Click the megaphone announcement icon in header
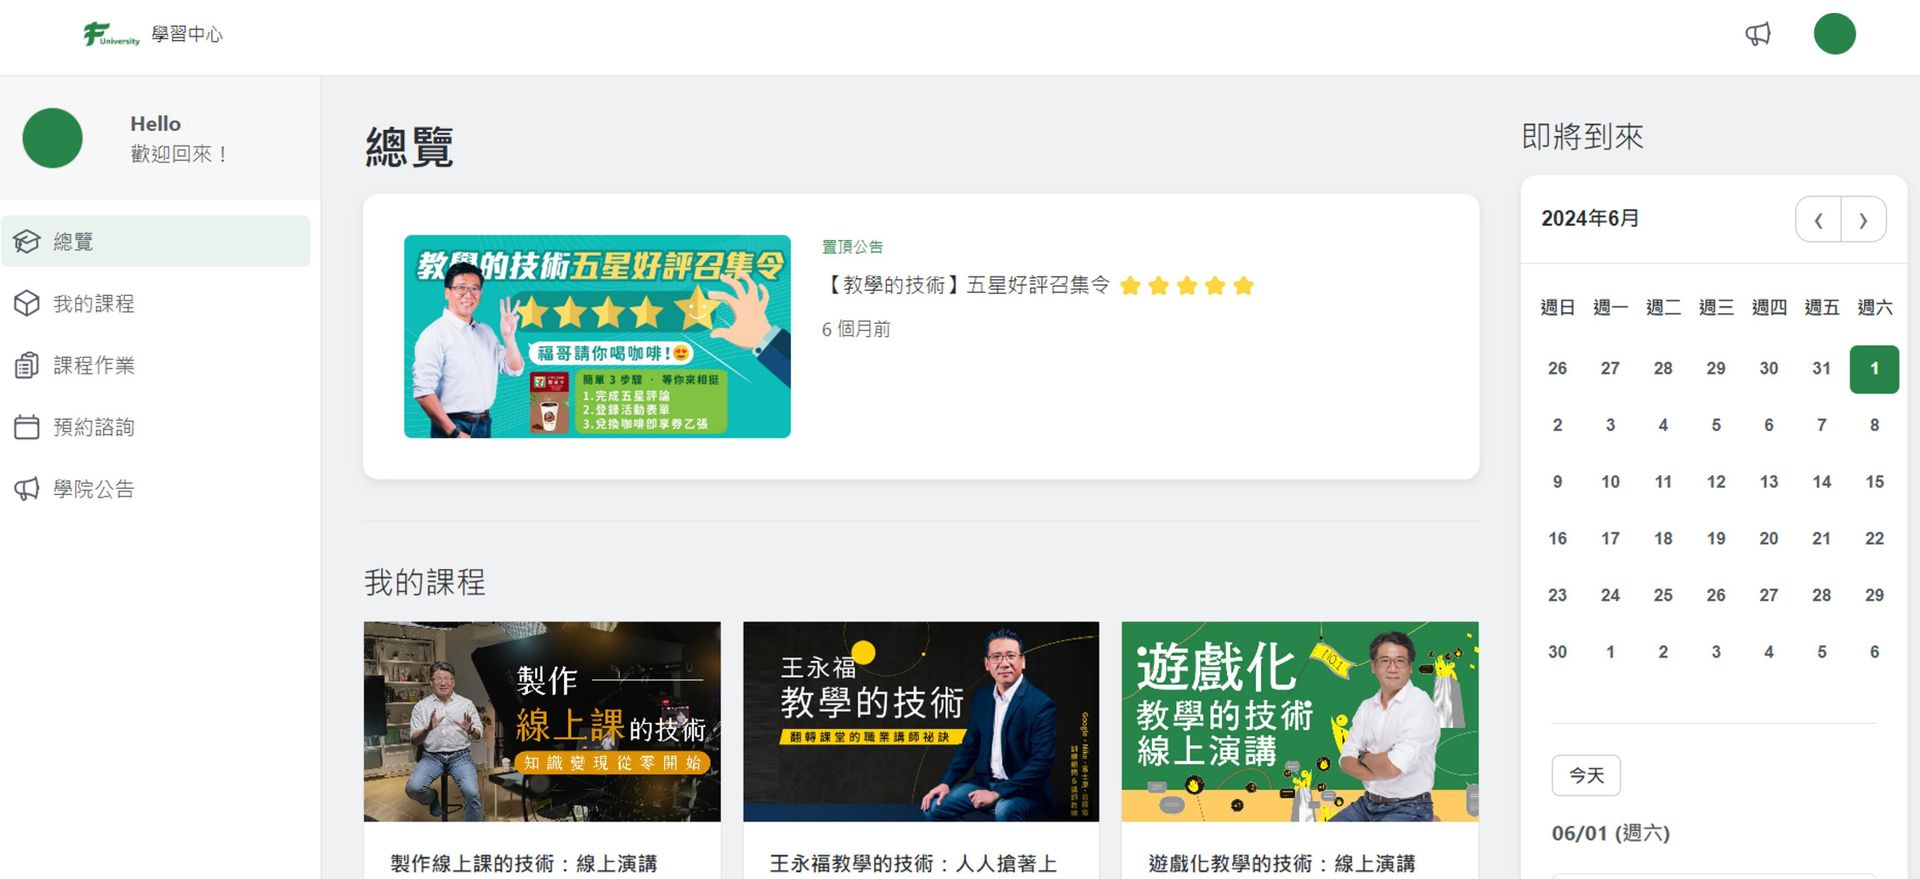 tap(1757, 35)
